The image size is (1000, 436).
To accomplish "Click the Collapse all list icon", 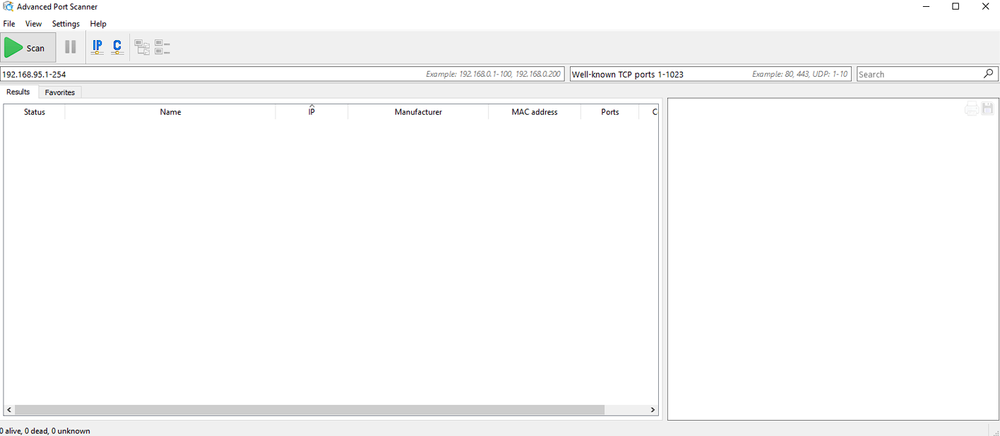I will 162,47.
